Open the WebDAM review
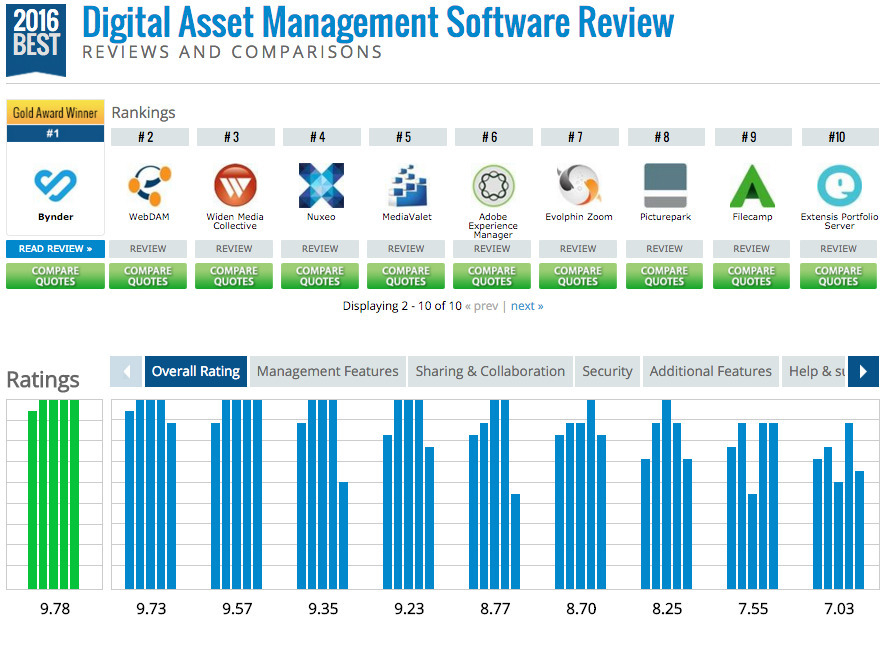Screen dimensions: 885x645 148,249
